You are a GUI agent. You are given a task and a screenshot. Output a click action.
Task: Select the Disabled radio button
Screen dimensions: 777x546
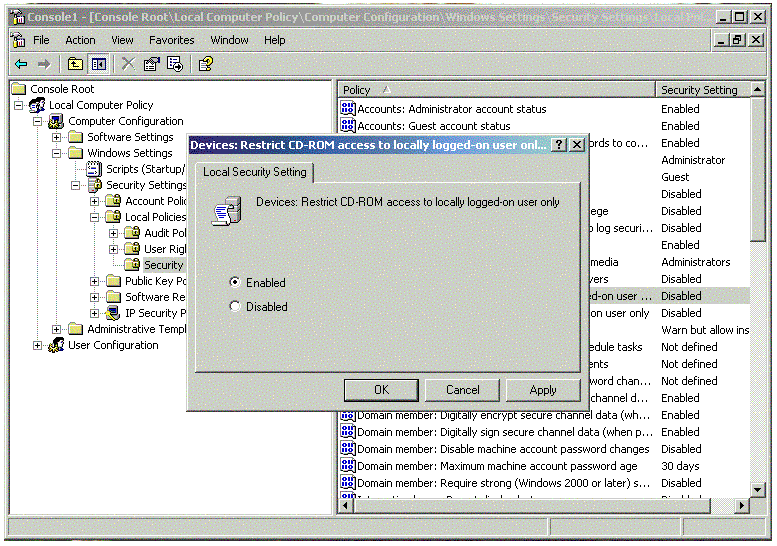[235, 307]
